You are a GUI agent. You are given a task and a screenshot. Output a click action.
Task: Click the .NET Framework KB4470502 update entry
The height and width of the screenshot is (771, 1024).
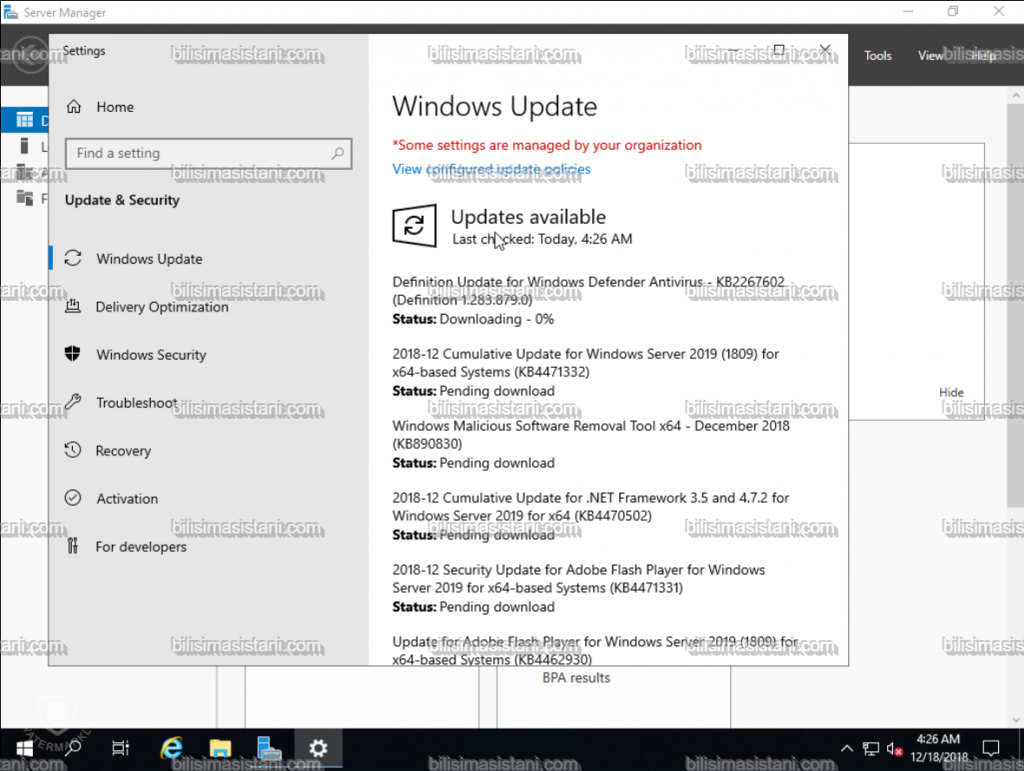tap(590, 516)
